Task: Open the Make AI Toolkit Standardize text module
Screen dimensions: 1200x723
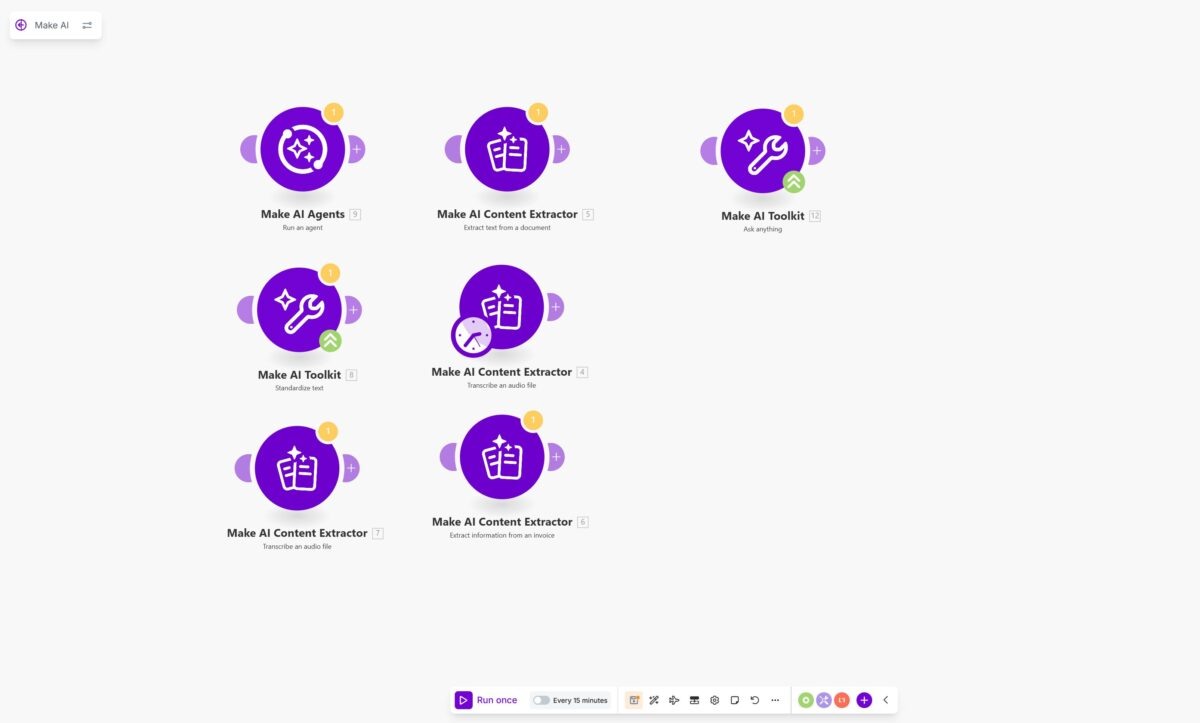Action: pos(299,310)
